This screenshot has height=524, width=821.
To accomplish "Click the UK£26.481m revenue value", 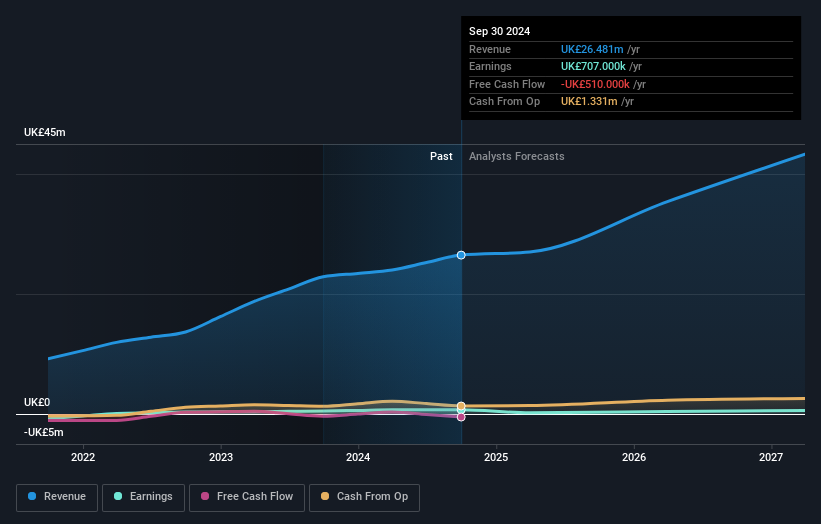I will point(592,49).
